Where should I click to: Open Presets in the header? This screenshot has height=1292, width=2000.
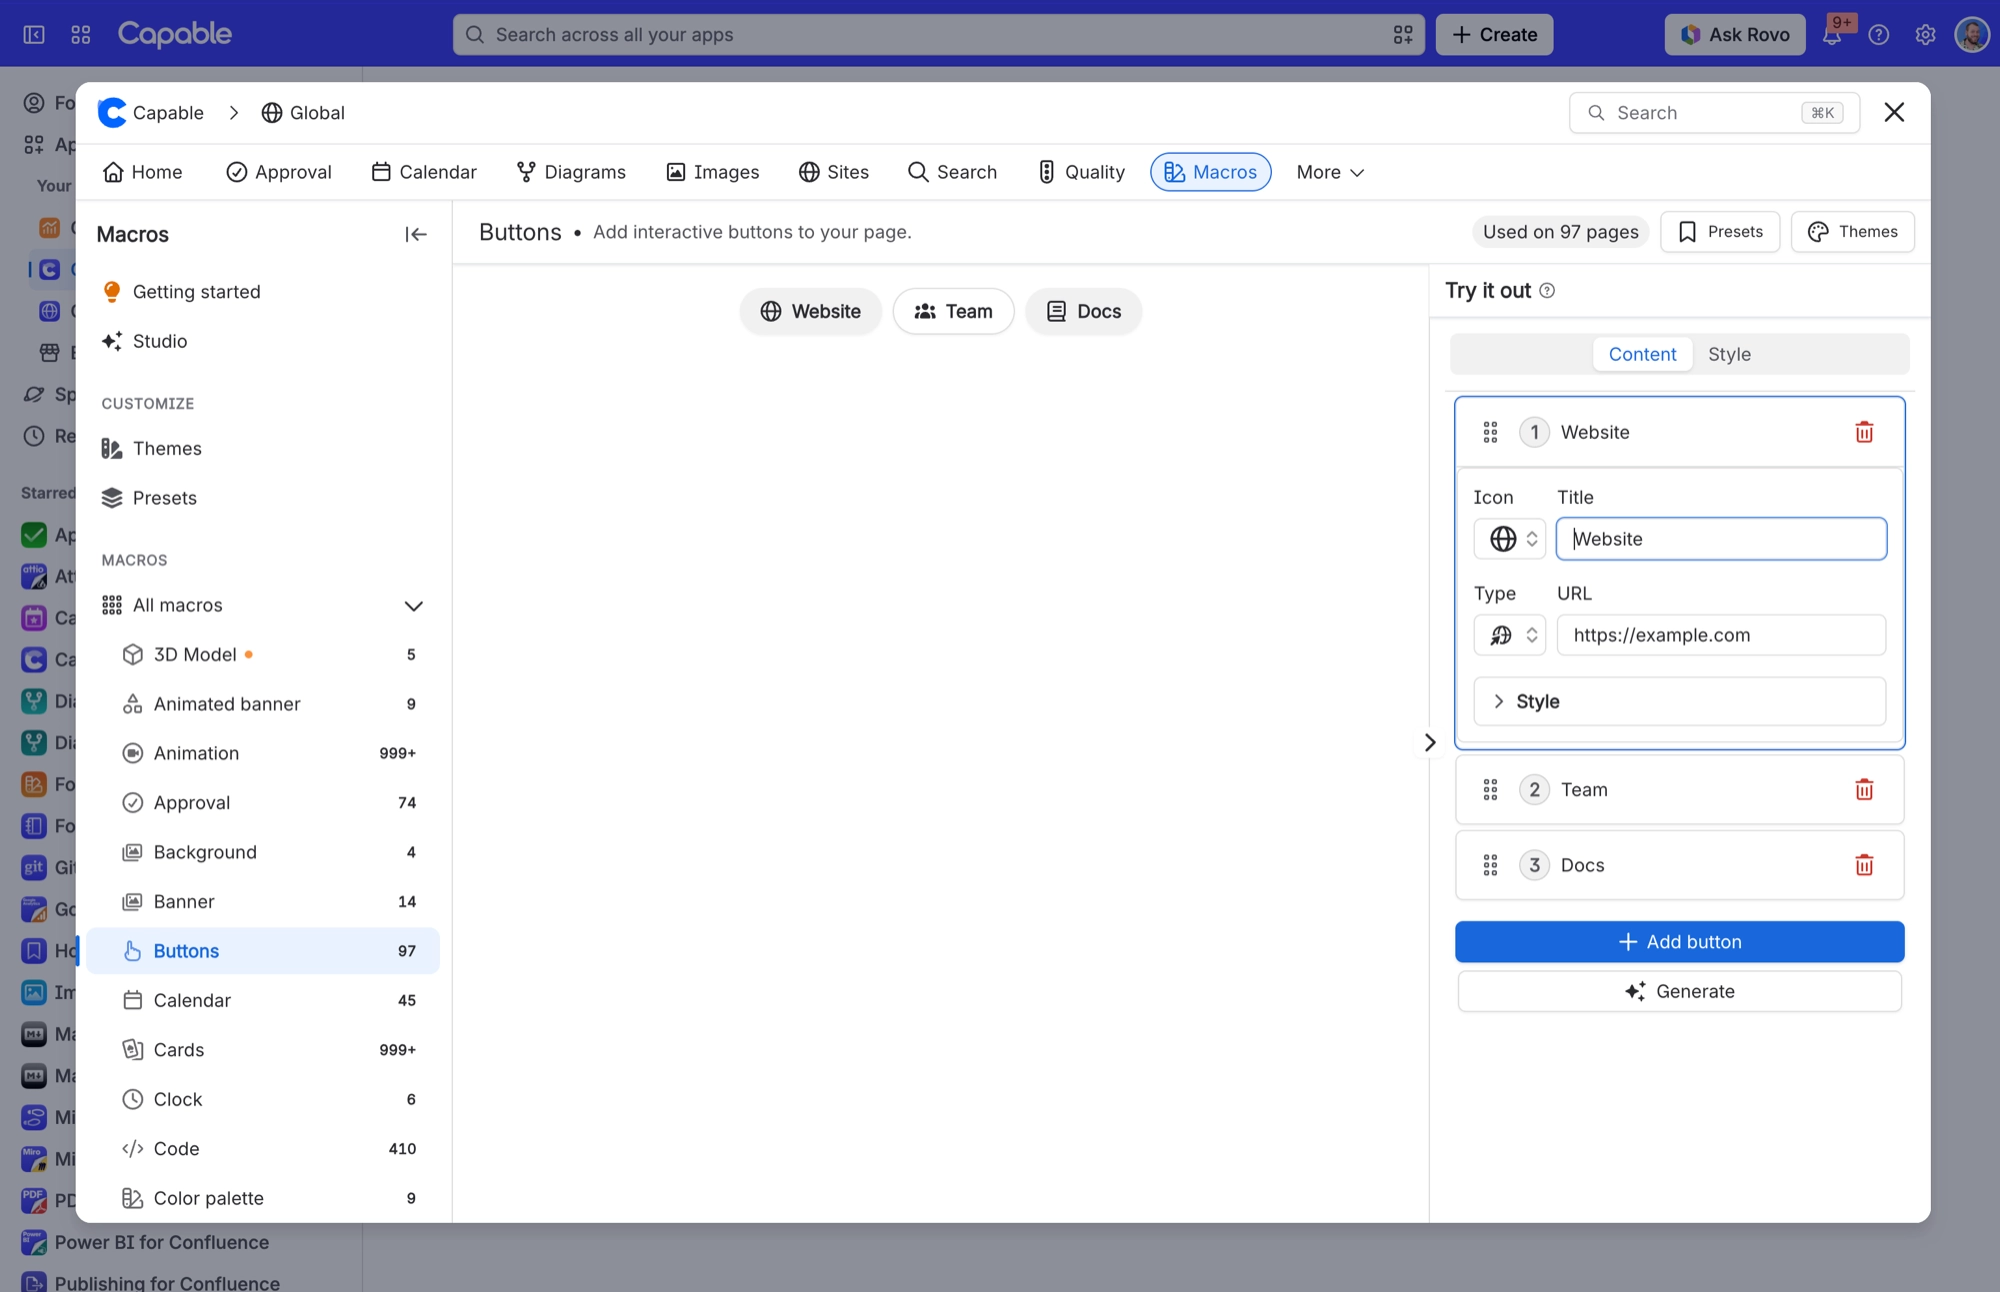click(1720, 232)
